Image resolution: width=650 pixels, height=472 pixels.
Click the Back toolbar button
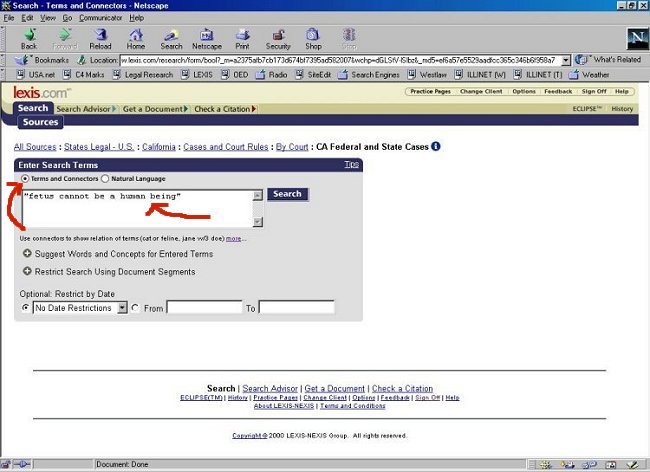(29, 39)
